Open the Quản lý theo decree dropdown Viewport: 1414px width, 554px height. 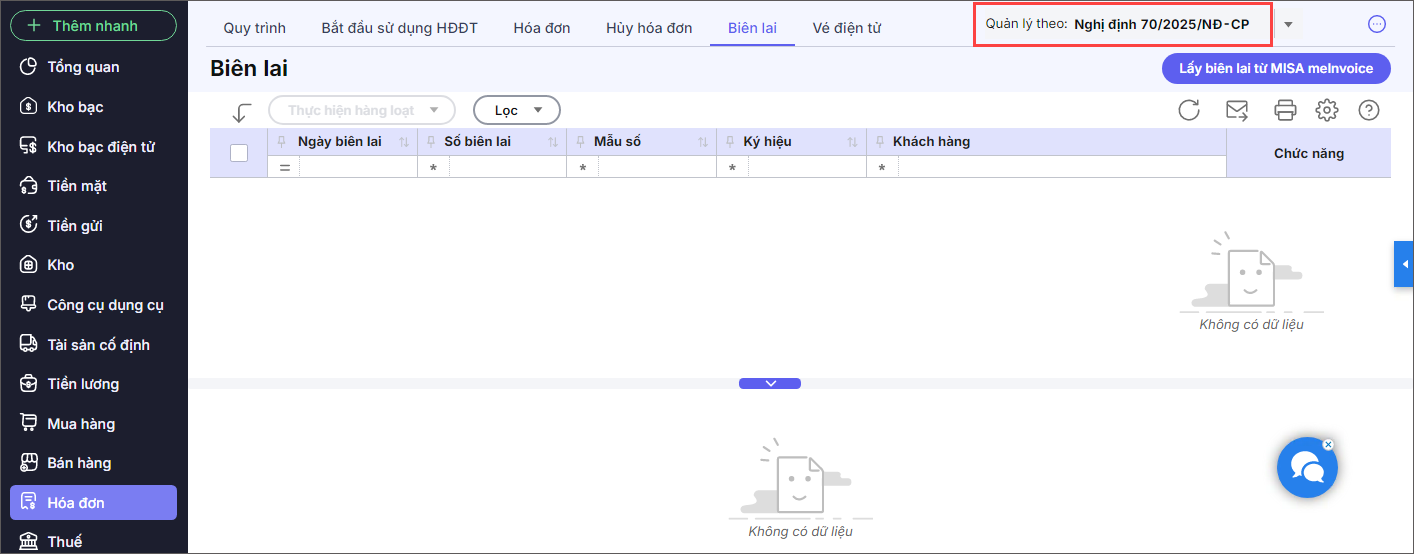click(1288, 25)
